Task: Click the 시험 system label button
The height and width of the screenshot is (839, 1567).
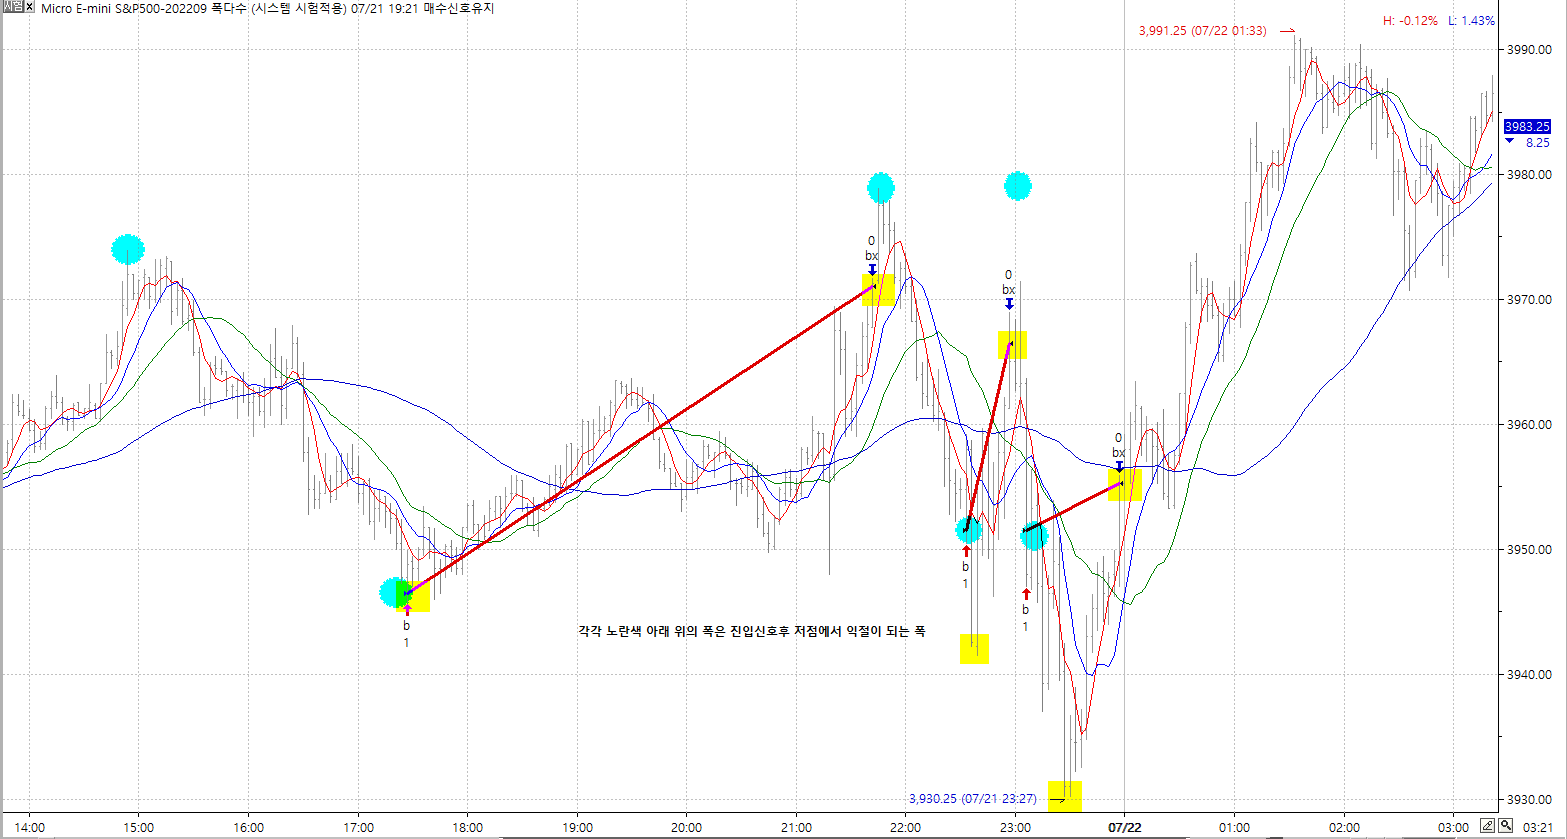Action: 12,8
